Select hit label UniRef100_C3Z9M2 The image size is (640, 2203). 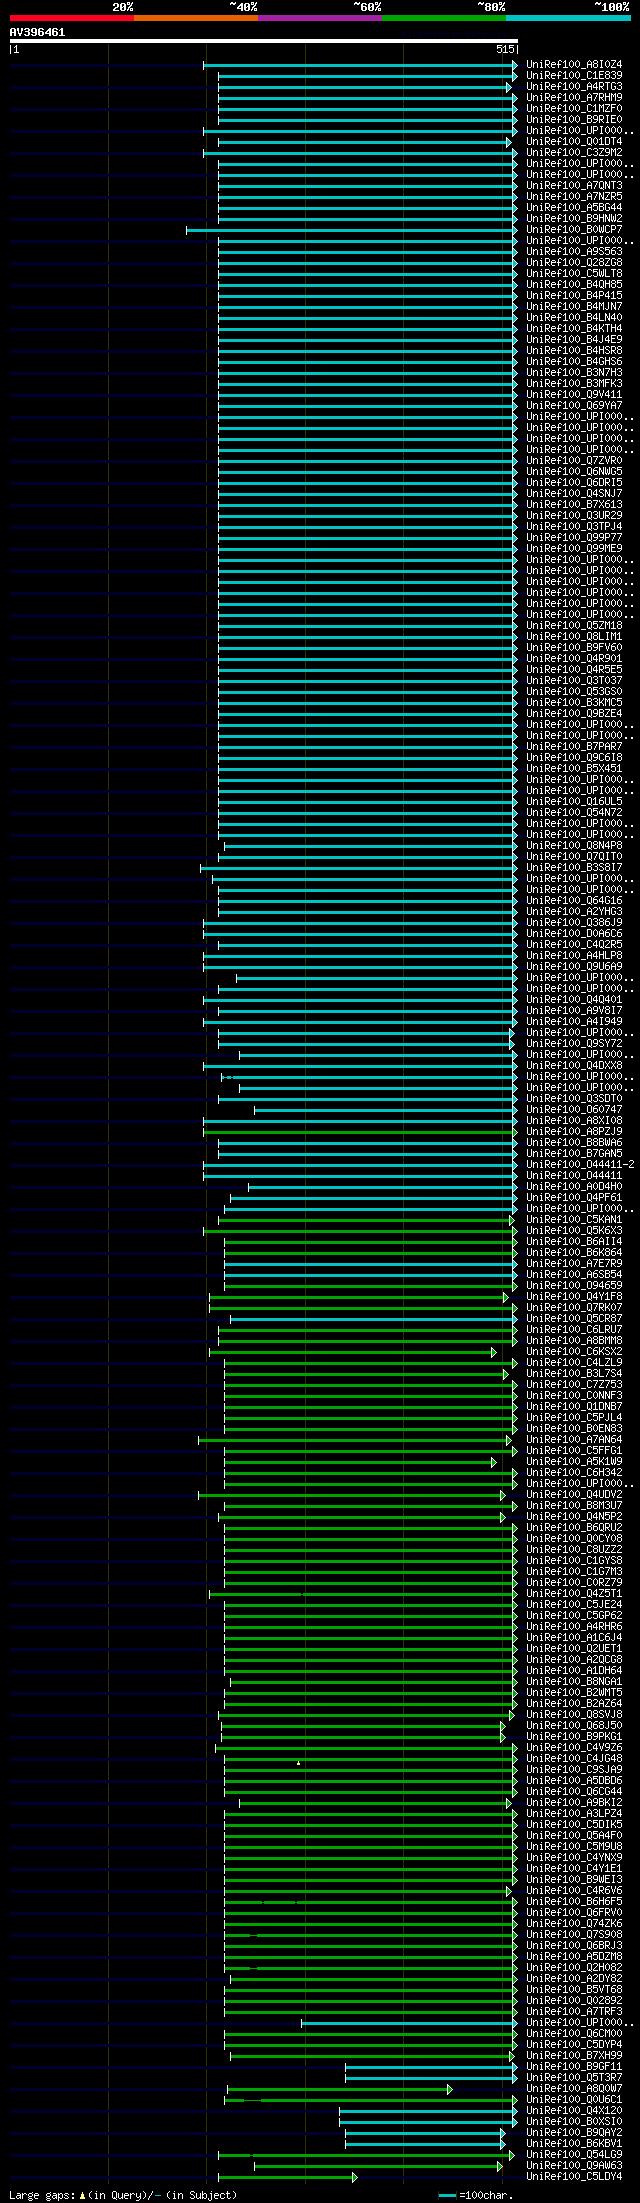point(574,153)
